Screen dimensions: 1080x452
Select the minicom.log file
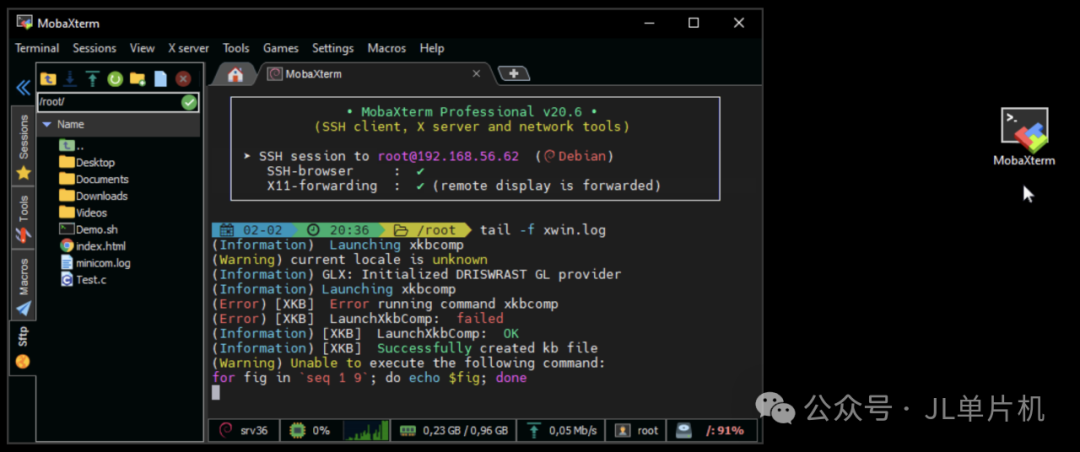(95, 263)
